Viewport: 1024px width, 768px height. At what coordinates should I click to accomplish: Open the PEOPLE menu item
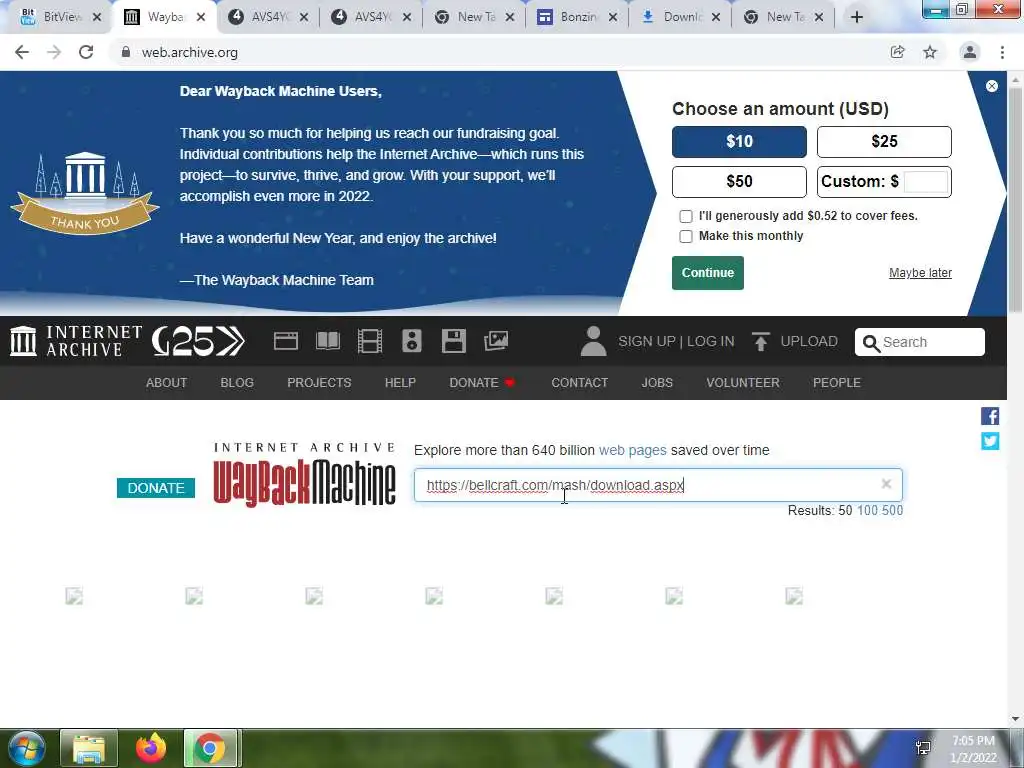[837, 383]
